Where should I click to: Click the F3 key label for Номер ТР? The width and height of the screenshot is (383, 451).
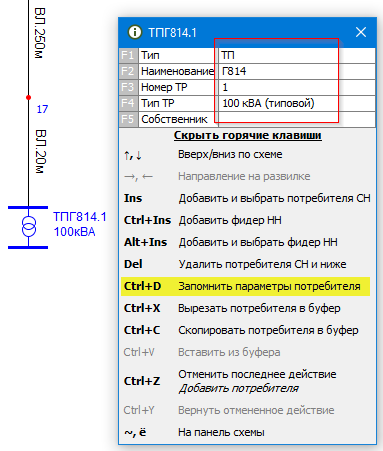[x=128, y=87]
